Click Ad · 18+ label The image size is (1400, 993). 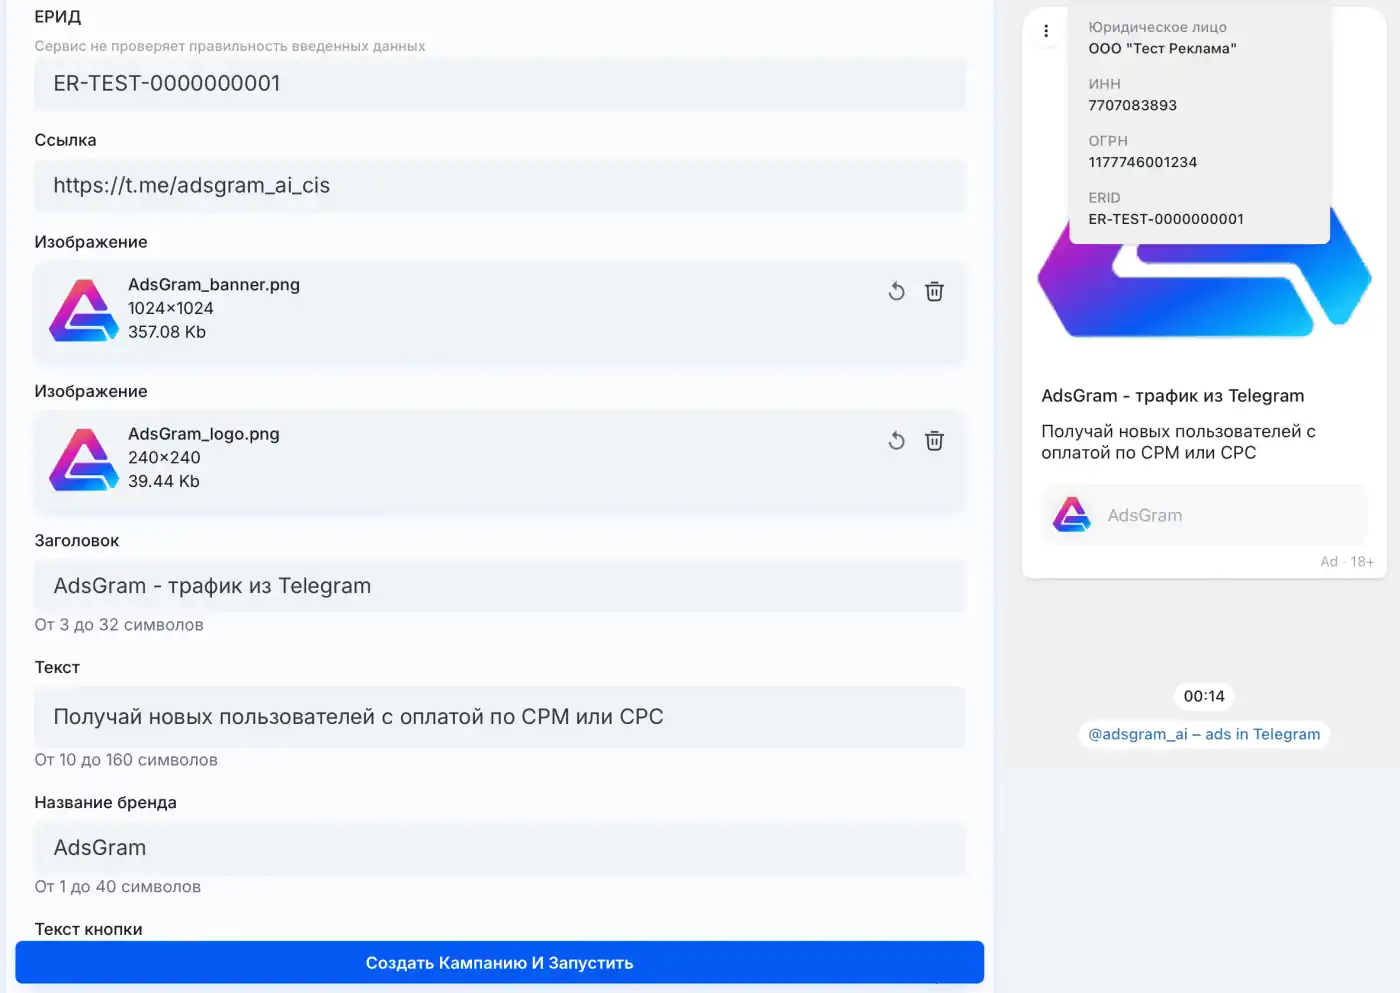[x=1347, y=562]
